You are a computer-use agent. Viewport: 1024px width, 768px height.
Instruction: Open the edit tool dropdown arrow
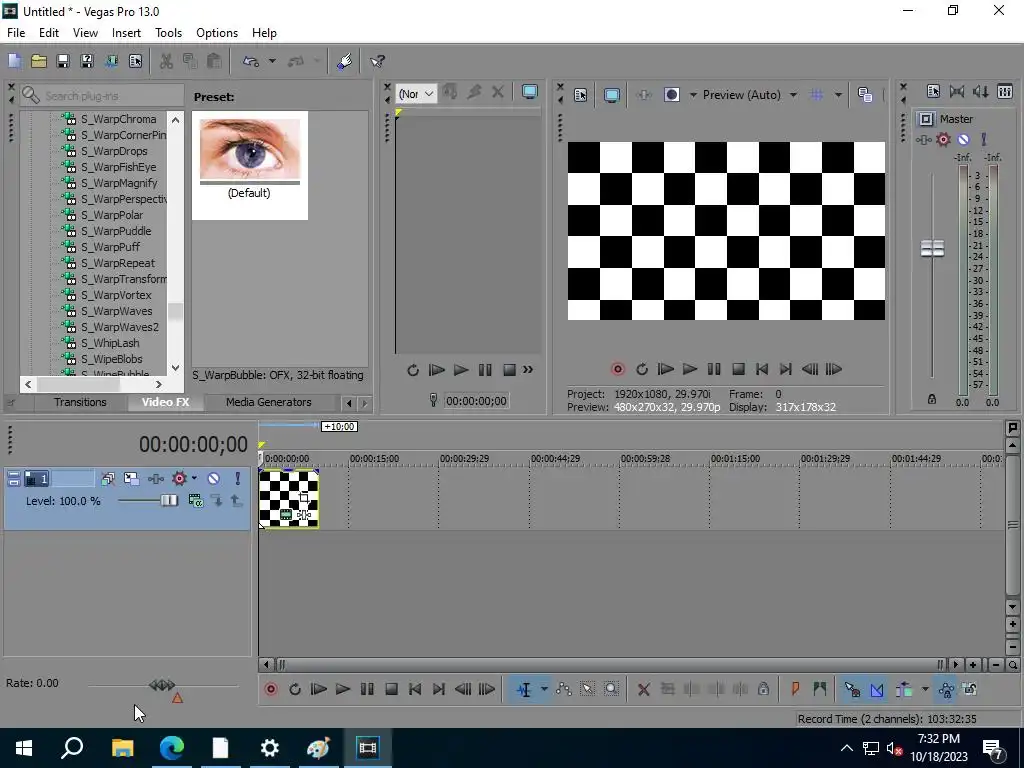(543, 690)
